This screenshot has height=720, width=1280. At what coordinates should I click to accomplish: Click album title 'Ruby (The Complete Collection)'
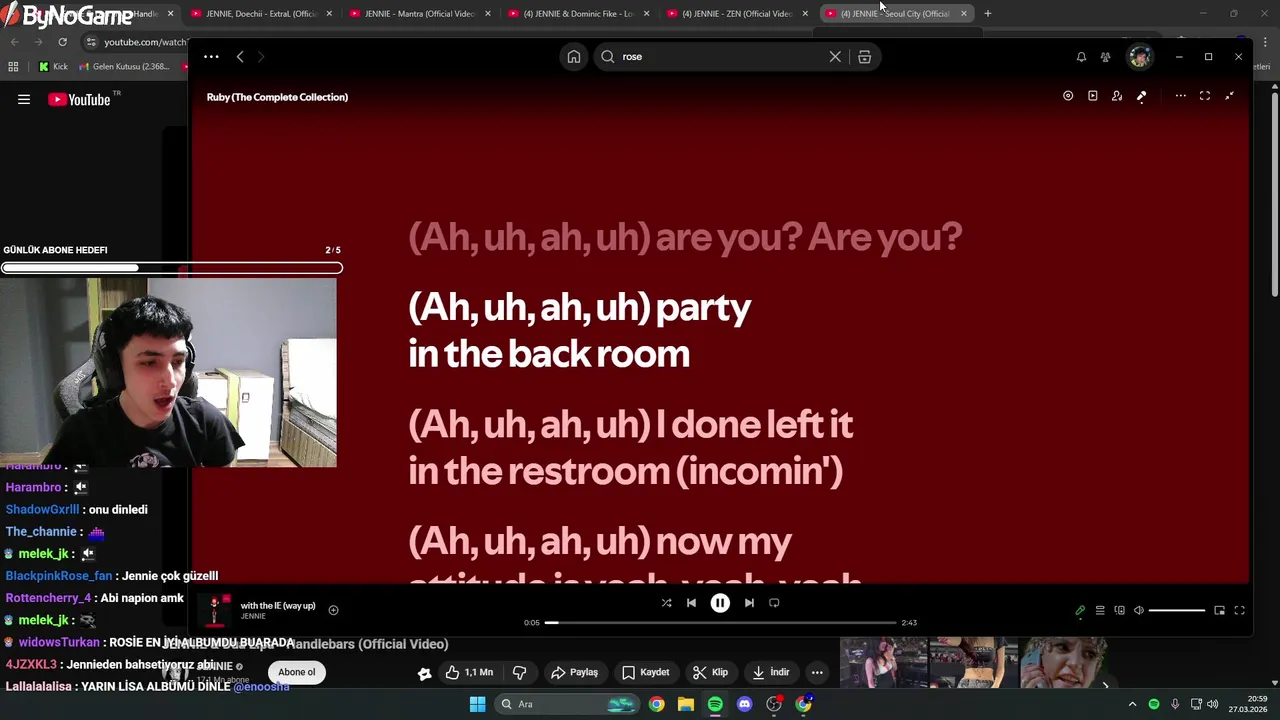(x=277, y=97)
